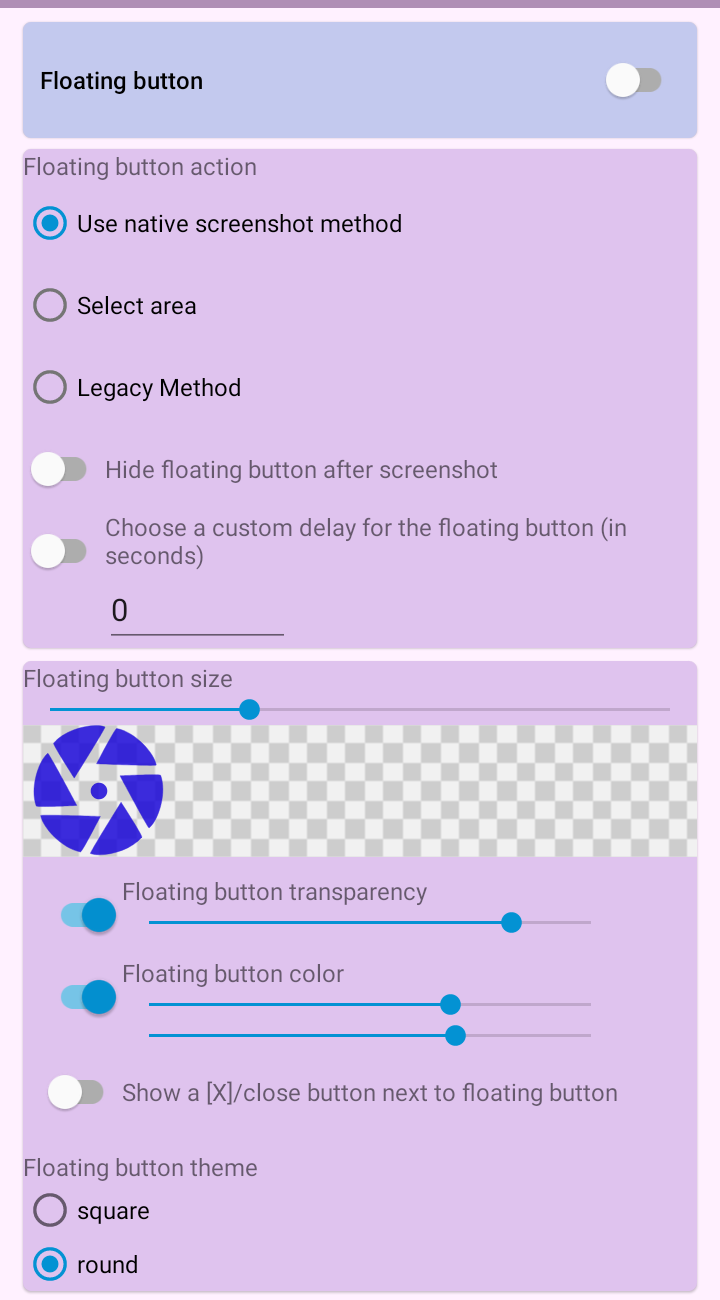Viewport: 720px width, 1300px height.
Task: Choose the Select area radio option
Action: coord(50,306)
